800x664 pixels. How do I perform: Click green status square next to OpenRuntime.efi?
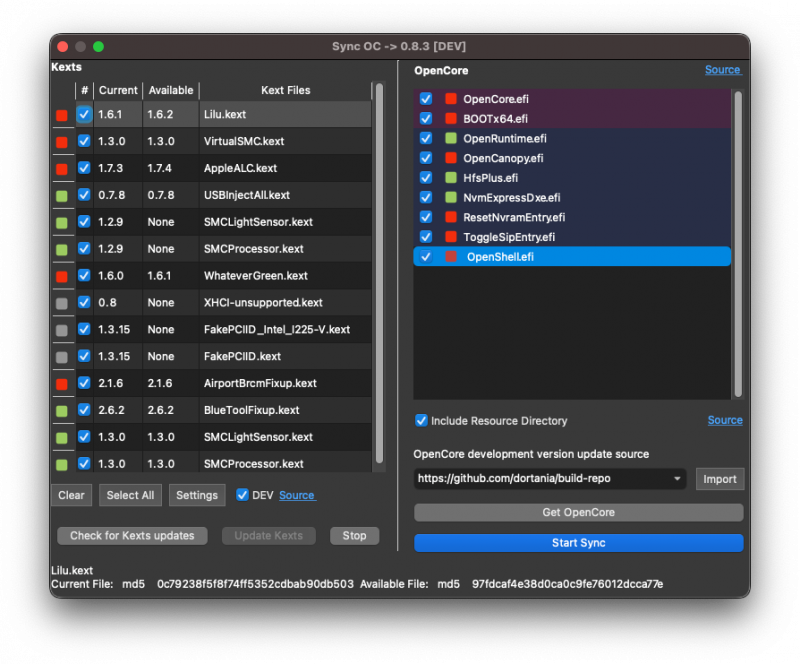pyautogui.click(x=450, y=138)
